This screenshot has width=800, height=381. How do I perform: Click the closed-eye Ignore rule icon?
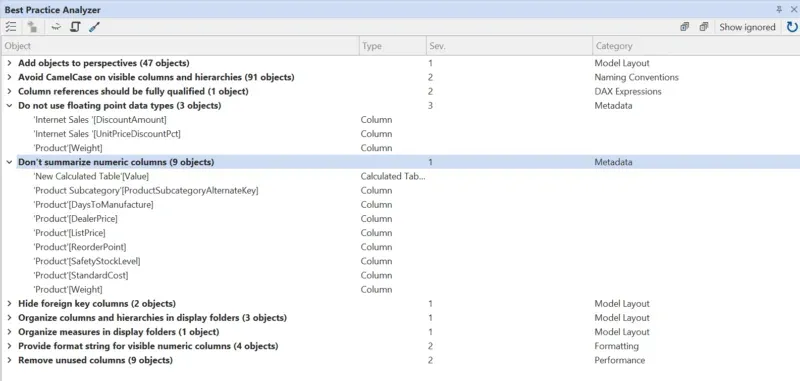pos(56,27)
